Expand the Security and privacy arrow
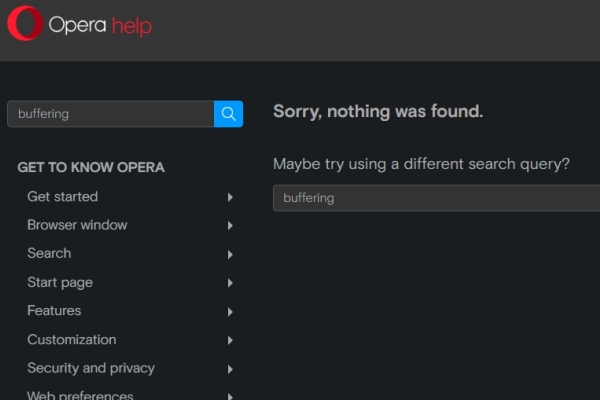The image size is (600, 400). click(x=230, y=369)
